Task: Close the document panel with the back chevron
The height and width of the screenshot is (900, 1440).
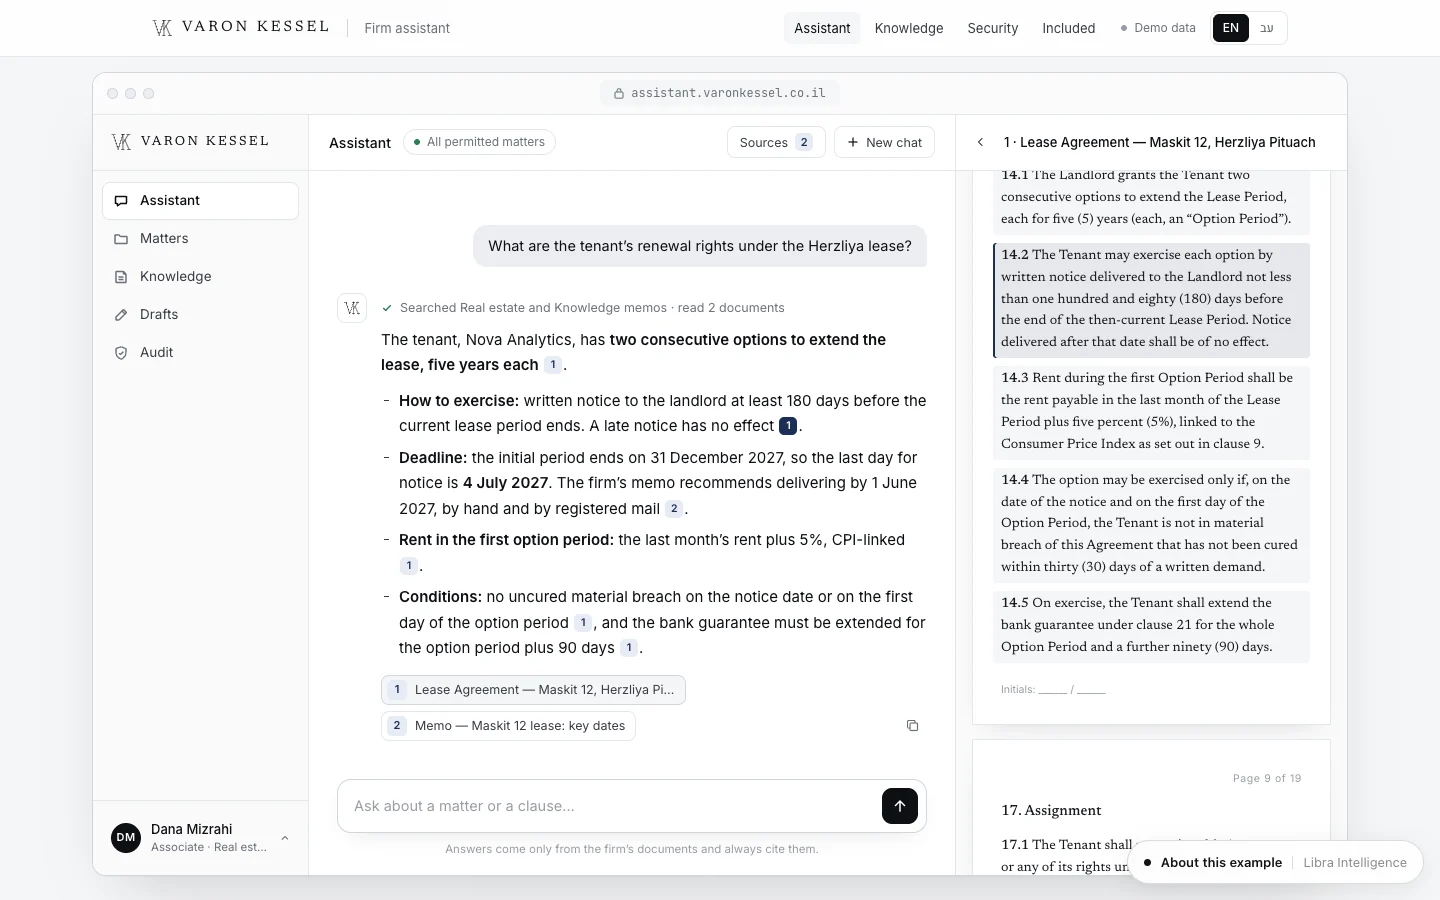Action: click(980, 142)
